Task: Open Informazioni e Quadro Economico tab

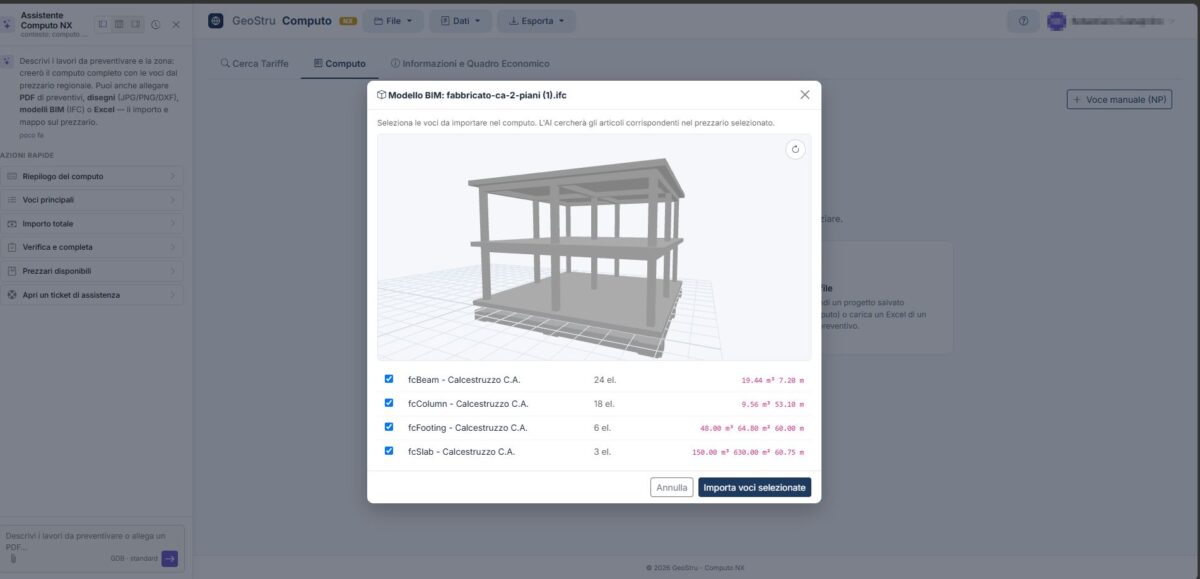Action: [x=470, y=63]
